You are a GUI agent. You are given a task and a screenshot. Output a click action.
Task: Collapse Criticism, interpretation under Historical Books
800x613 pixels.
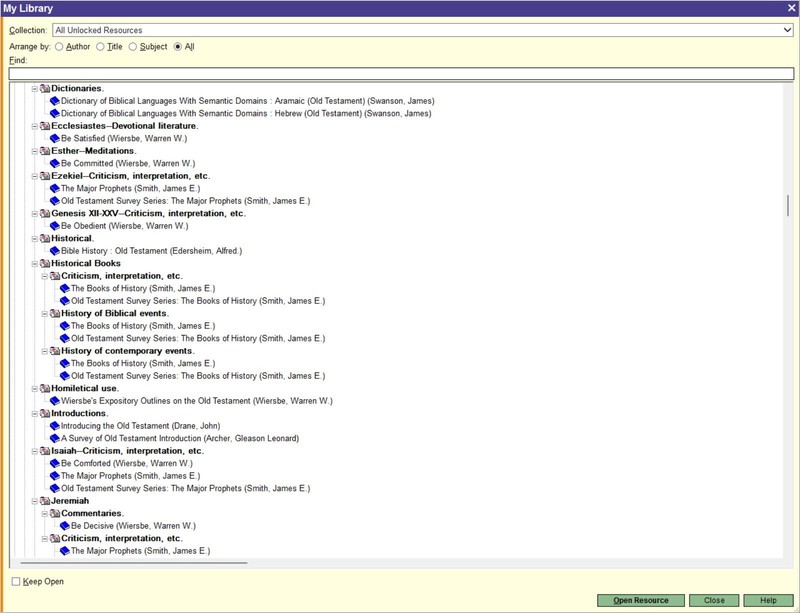pos(44,276)
